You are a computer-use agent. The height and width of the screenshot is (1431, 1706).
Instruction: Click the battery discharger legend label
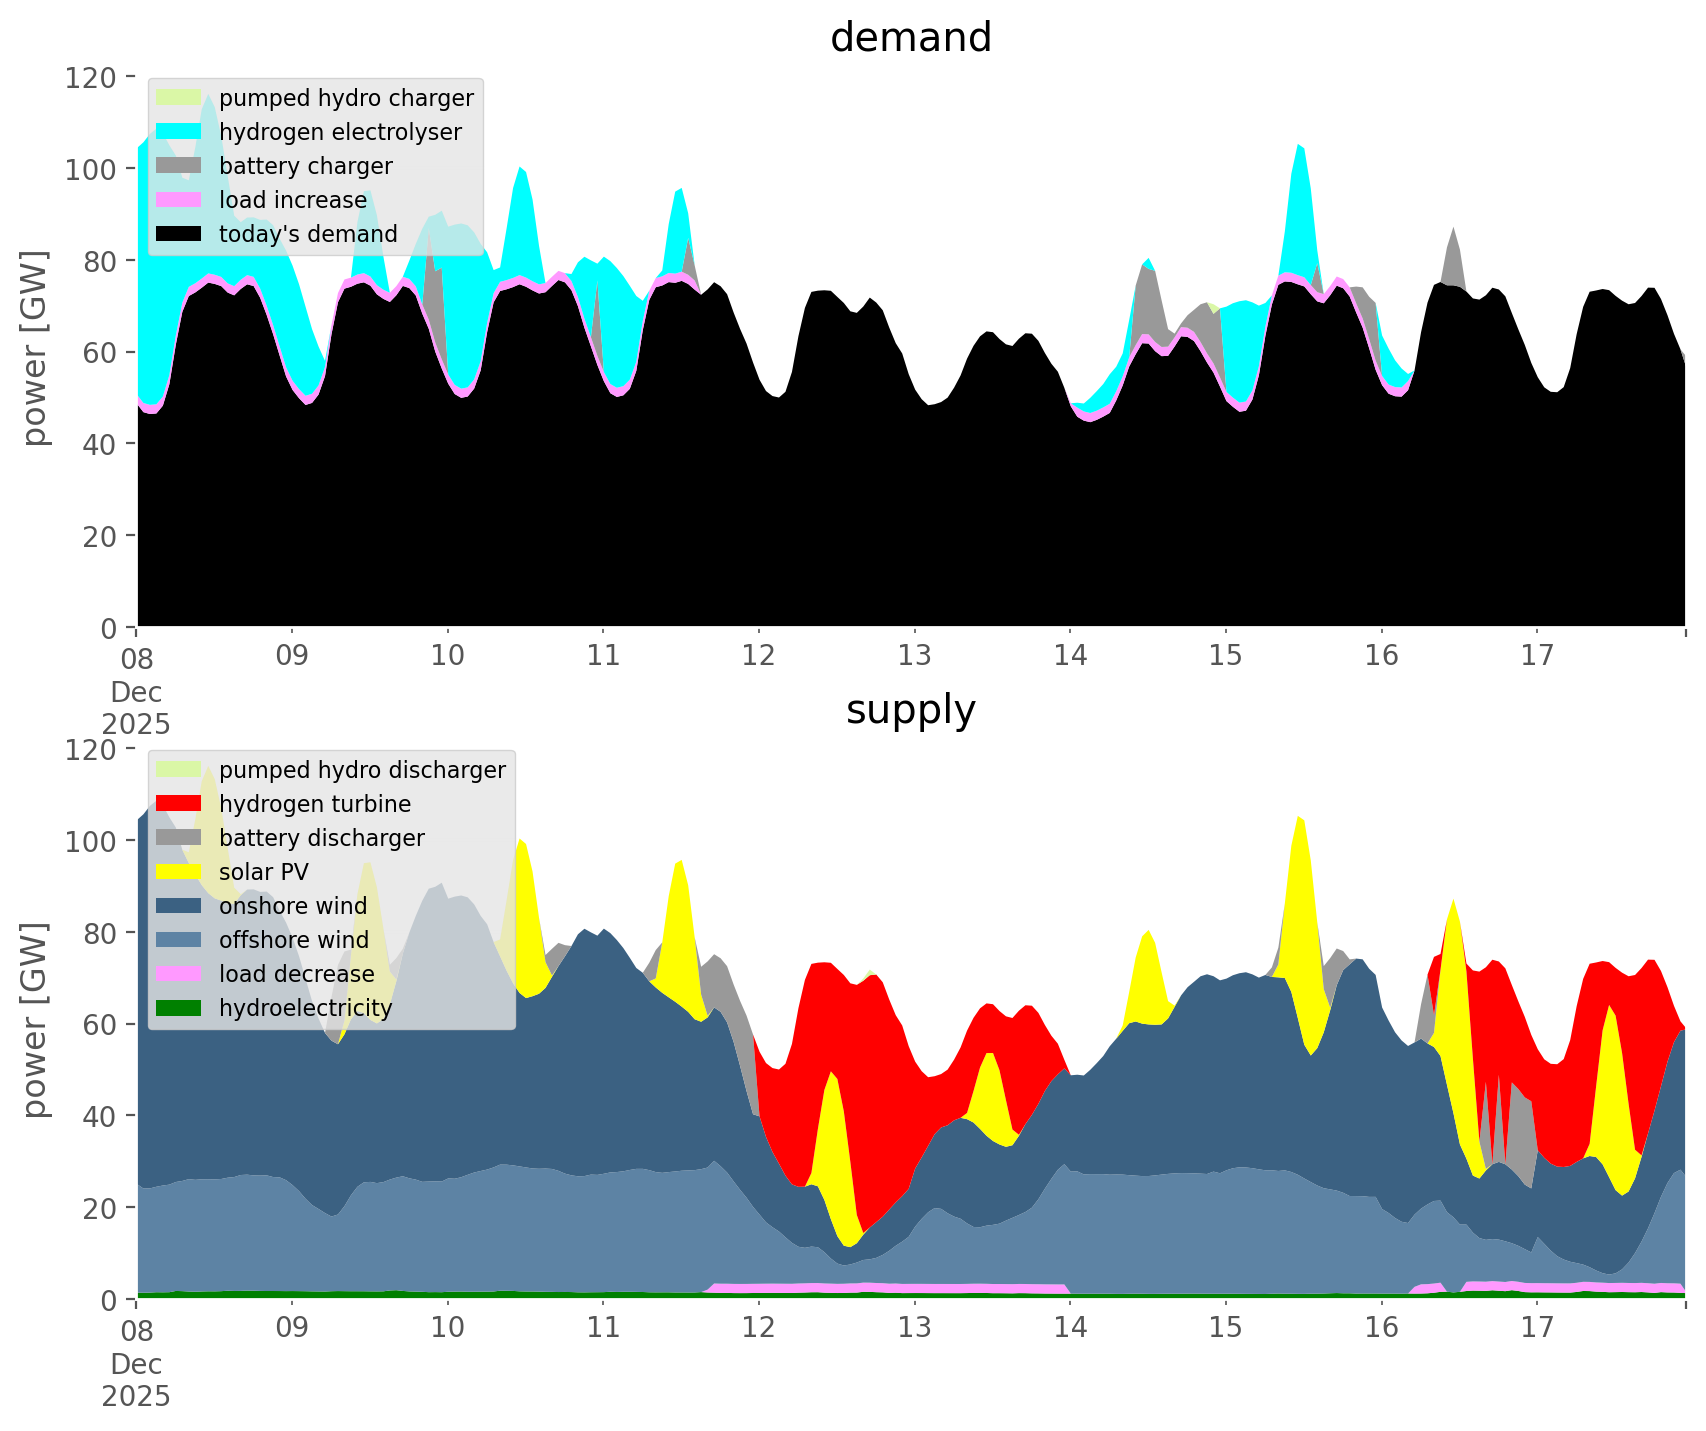pos(321,838)
